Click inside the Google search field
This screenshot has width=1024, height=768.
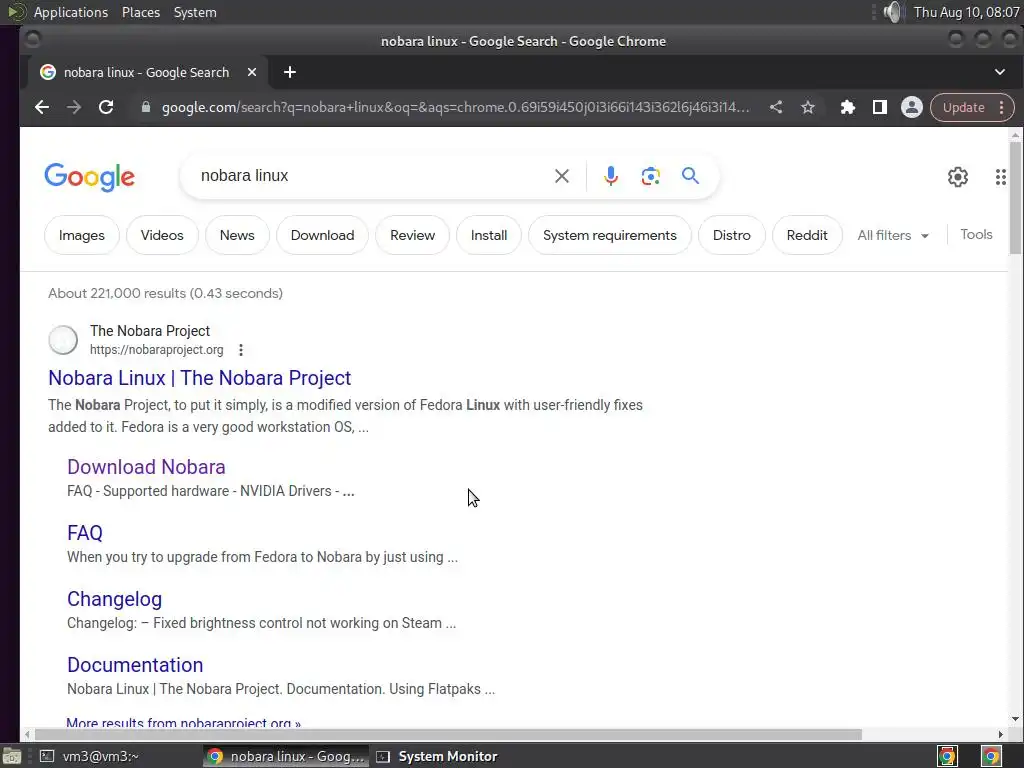coord(372,176)
